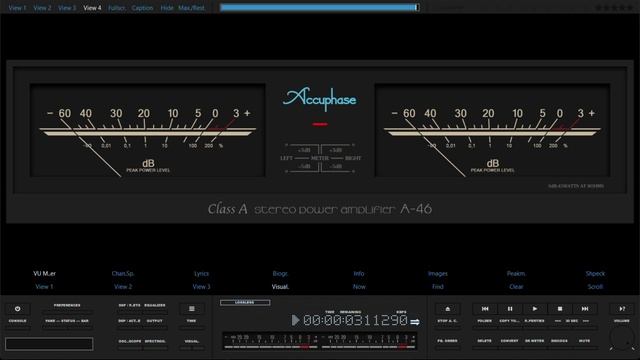Toggle the Pane Status Bar button

point(67,321)
